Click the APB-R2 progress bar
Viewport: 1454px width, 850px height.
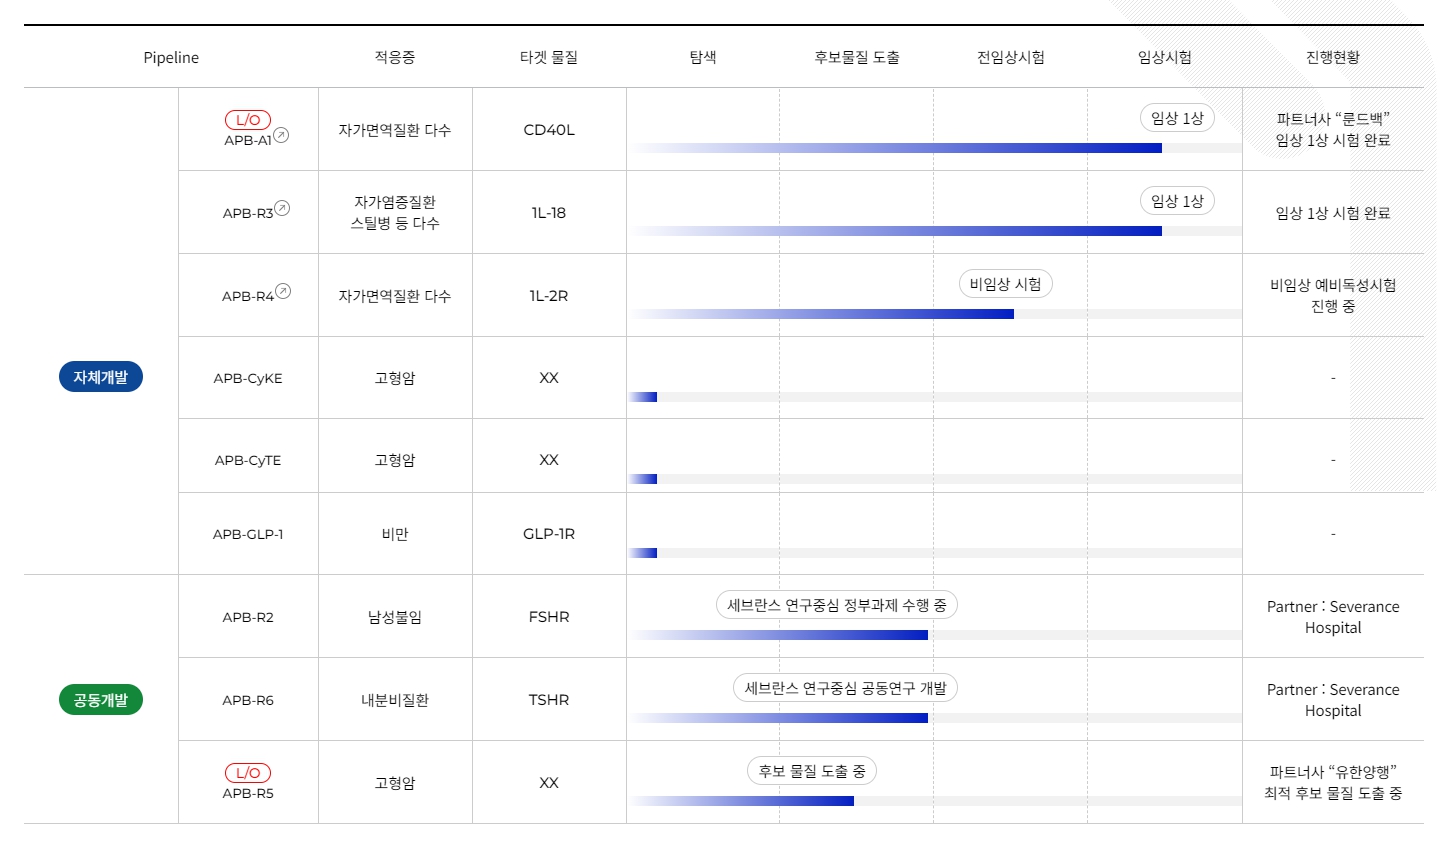[935, 635]
